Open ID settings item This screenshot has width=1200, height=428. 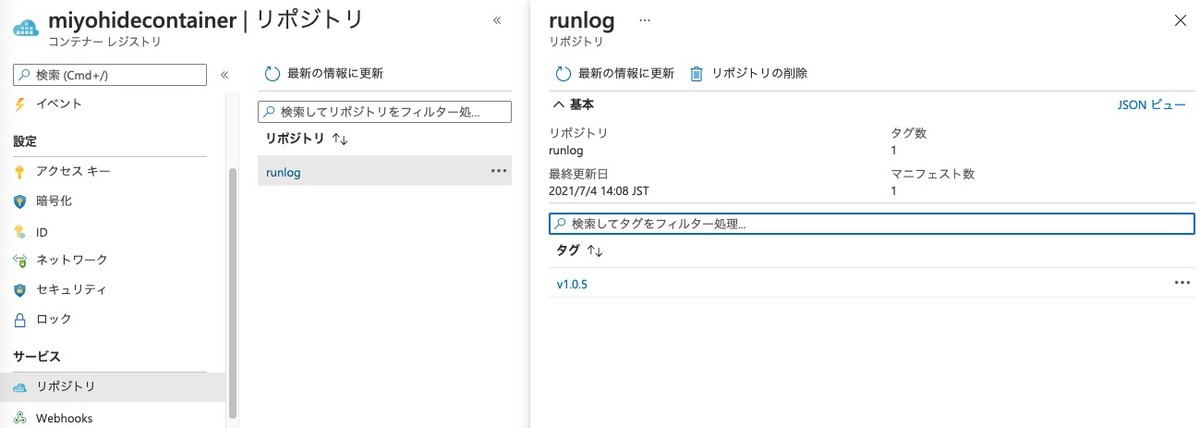42,231
